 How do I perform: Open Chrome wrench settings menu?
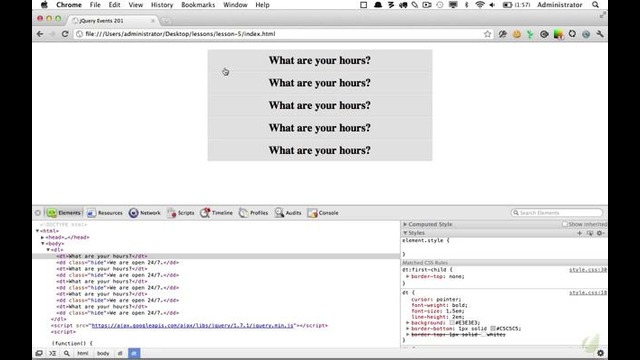pos(600,34)
